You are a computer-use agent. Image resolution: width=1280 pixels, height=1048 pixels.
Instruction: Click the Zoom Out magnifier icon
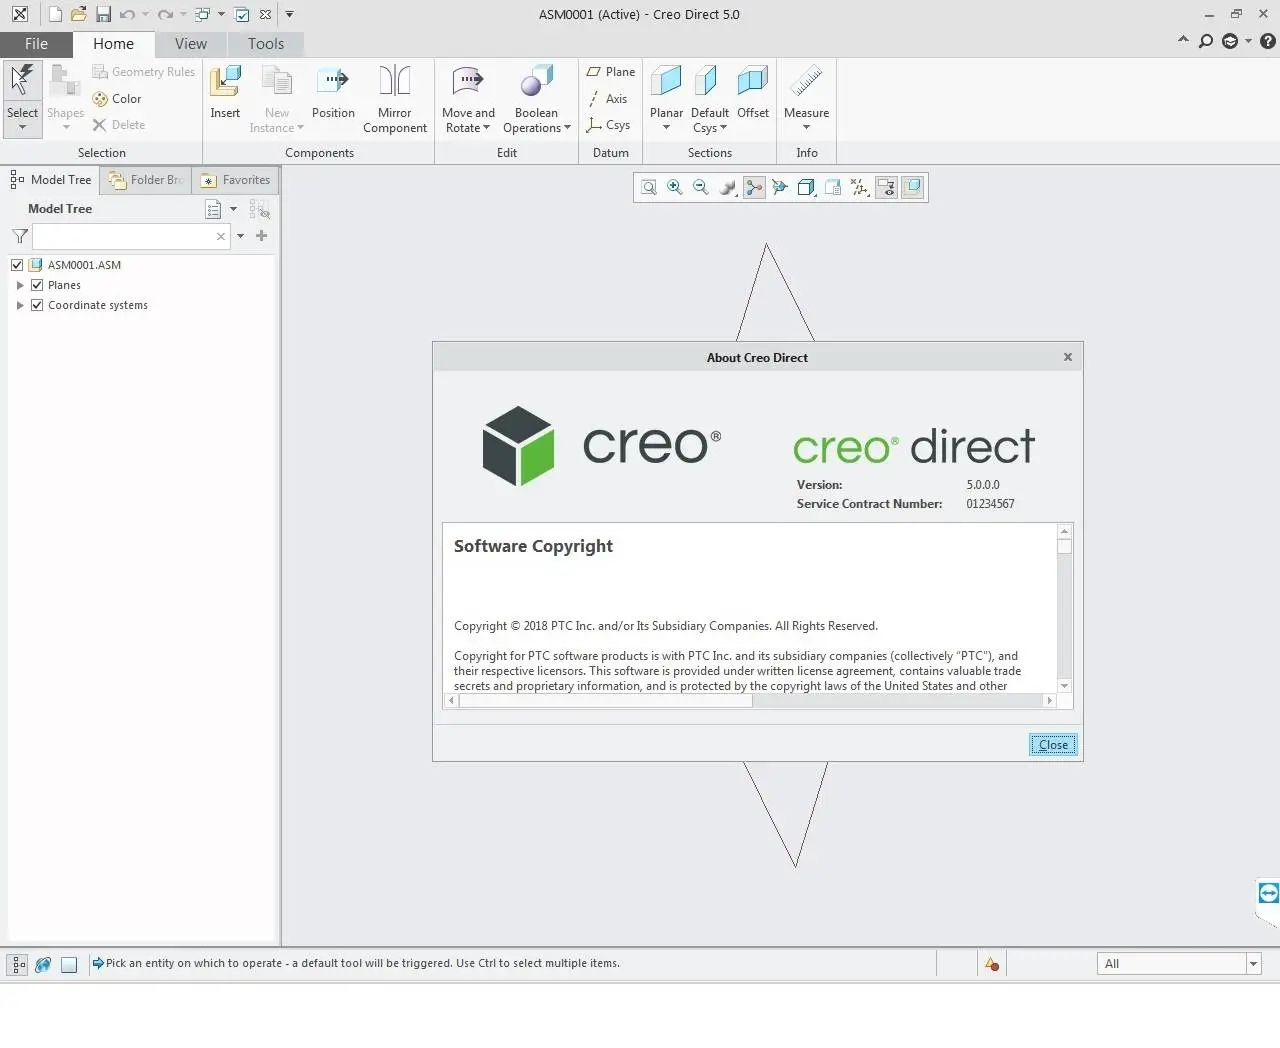pyautogui.click(x=701, y=187)
